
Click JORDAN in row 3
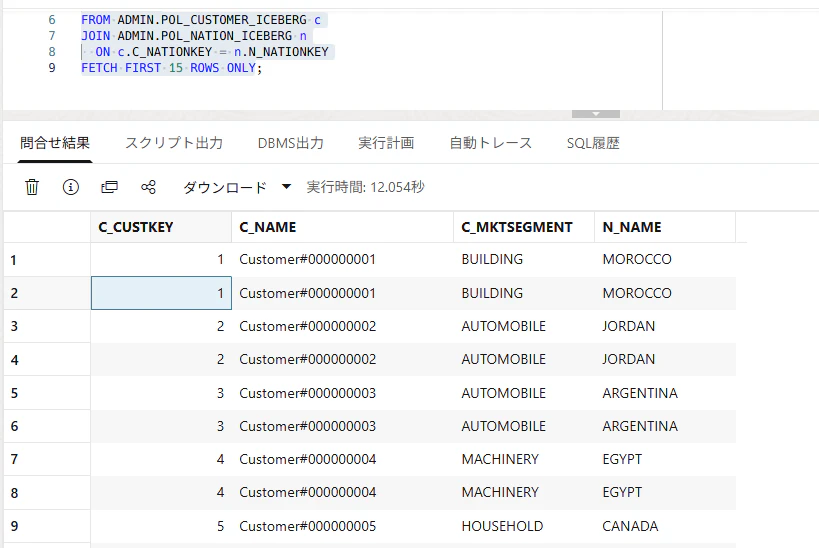tap(628, 326)
